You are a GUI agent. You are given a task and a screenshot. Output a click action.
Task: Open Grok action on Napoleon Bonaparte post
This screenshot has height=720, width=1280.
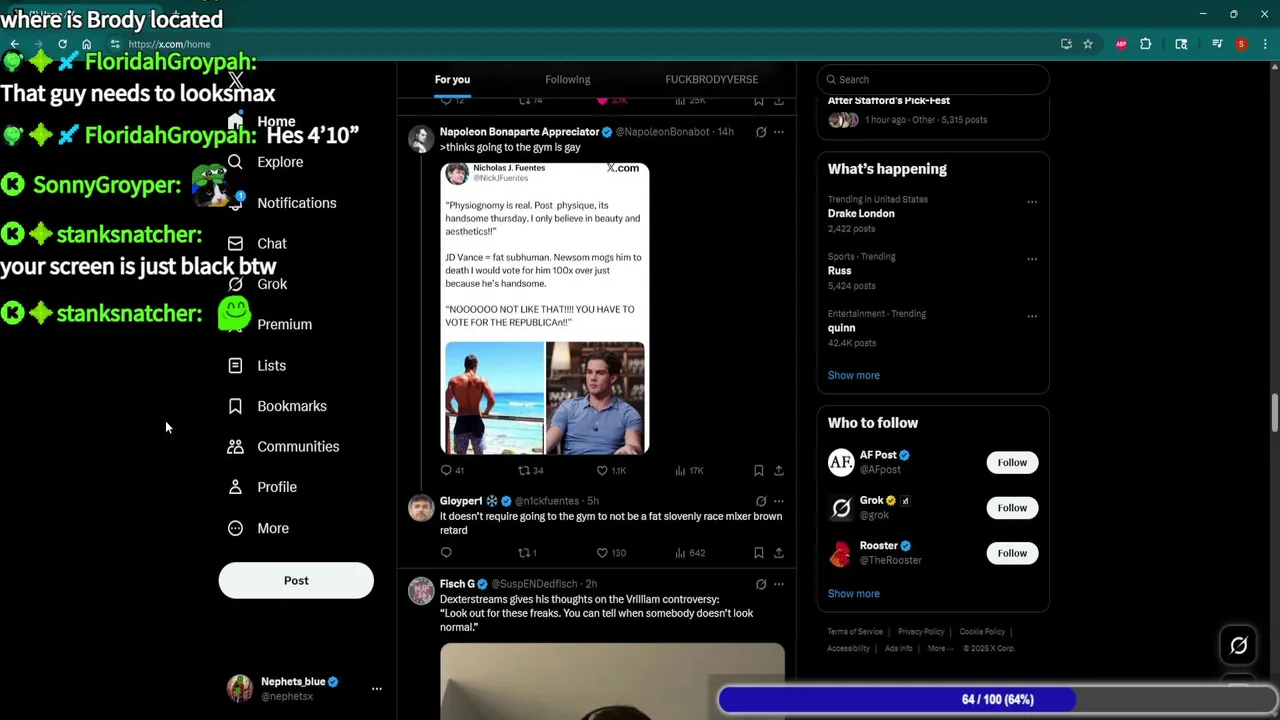pos(761,132)
